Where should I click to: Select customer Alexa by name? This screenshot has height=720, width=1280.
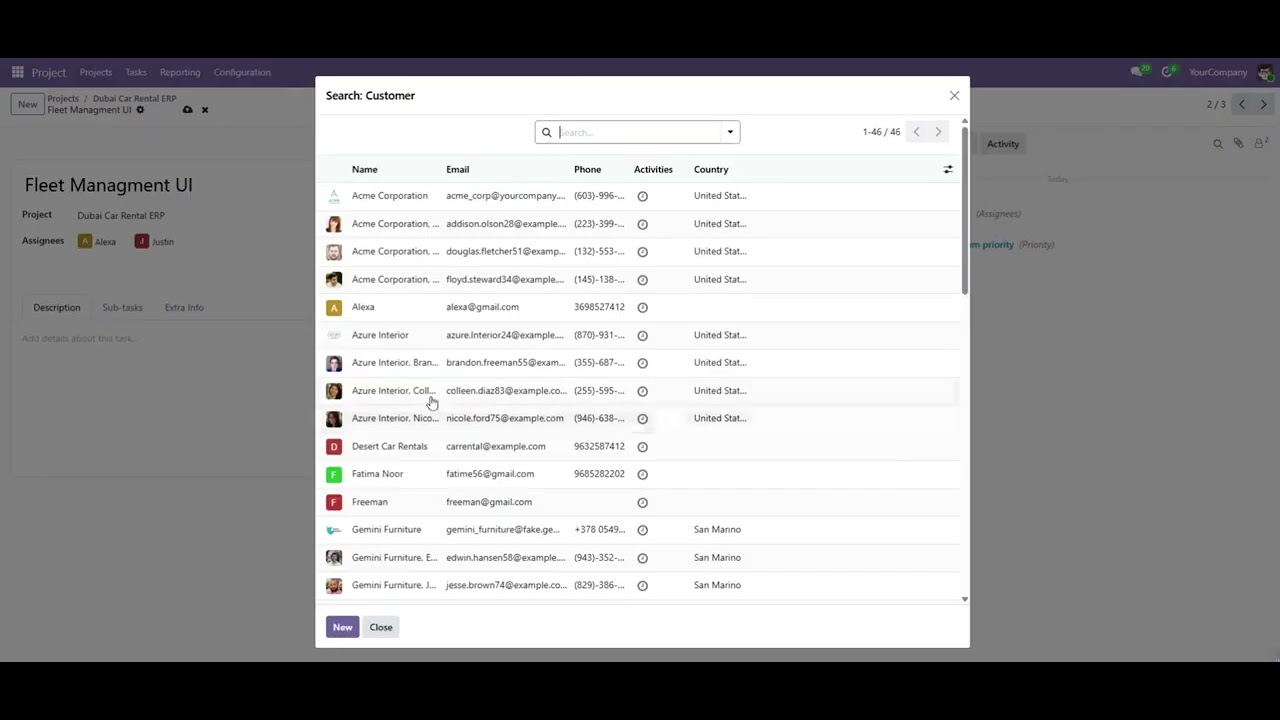coord(363,307)
